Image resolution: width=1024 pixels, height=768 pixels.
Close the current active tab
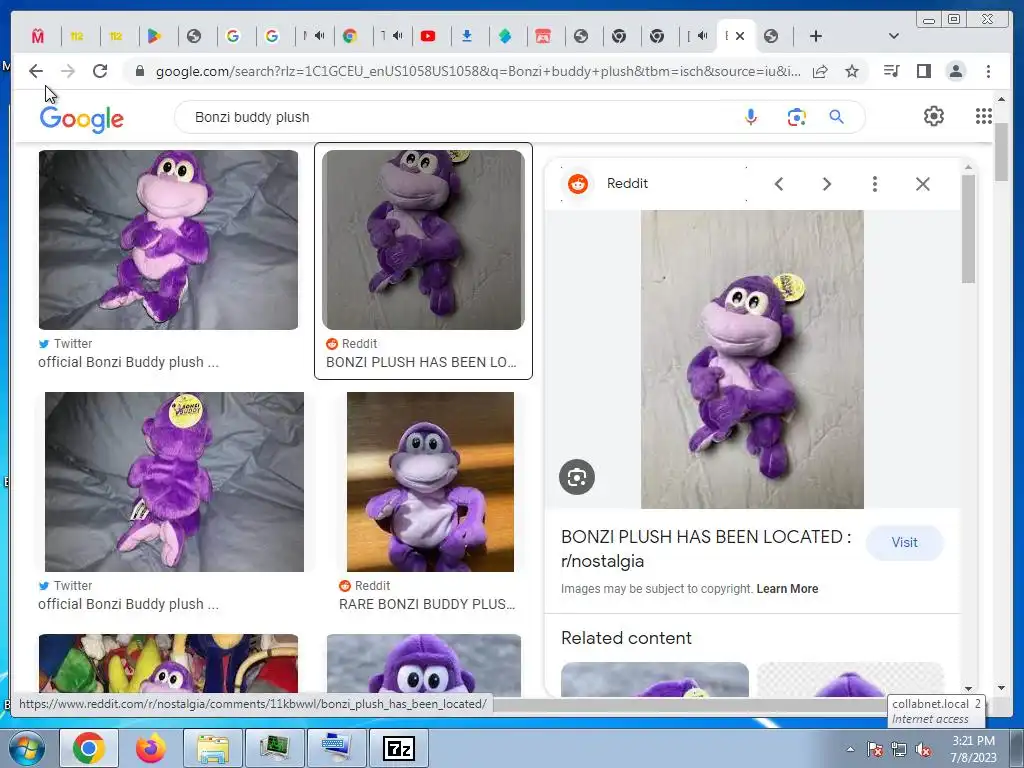tap(740, 36)
